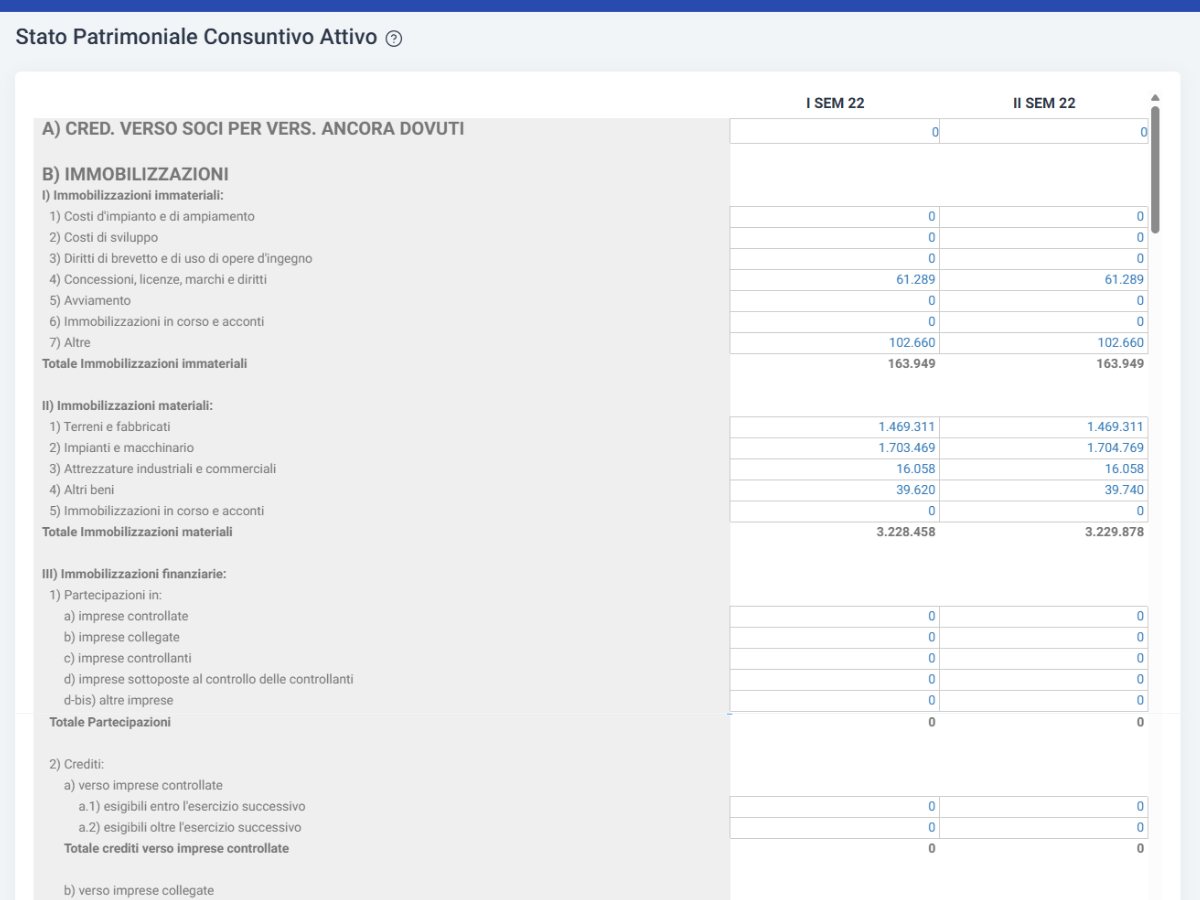Select II SEM 22 Costi di sviluppo field
1200x900 pixels.
click(x=1044, y=238)
